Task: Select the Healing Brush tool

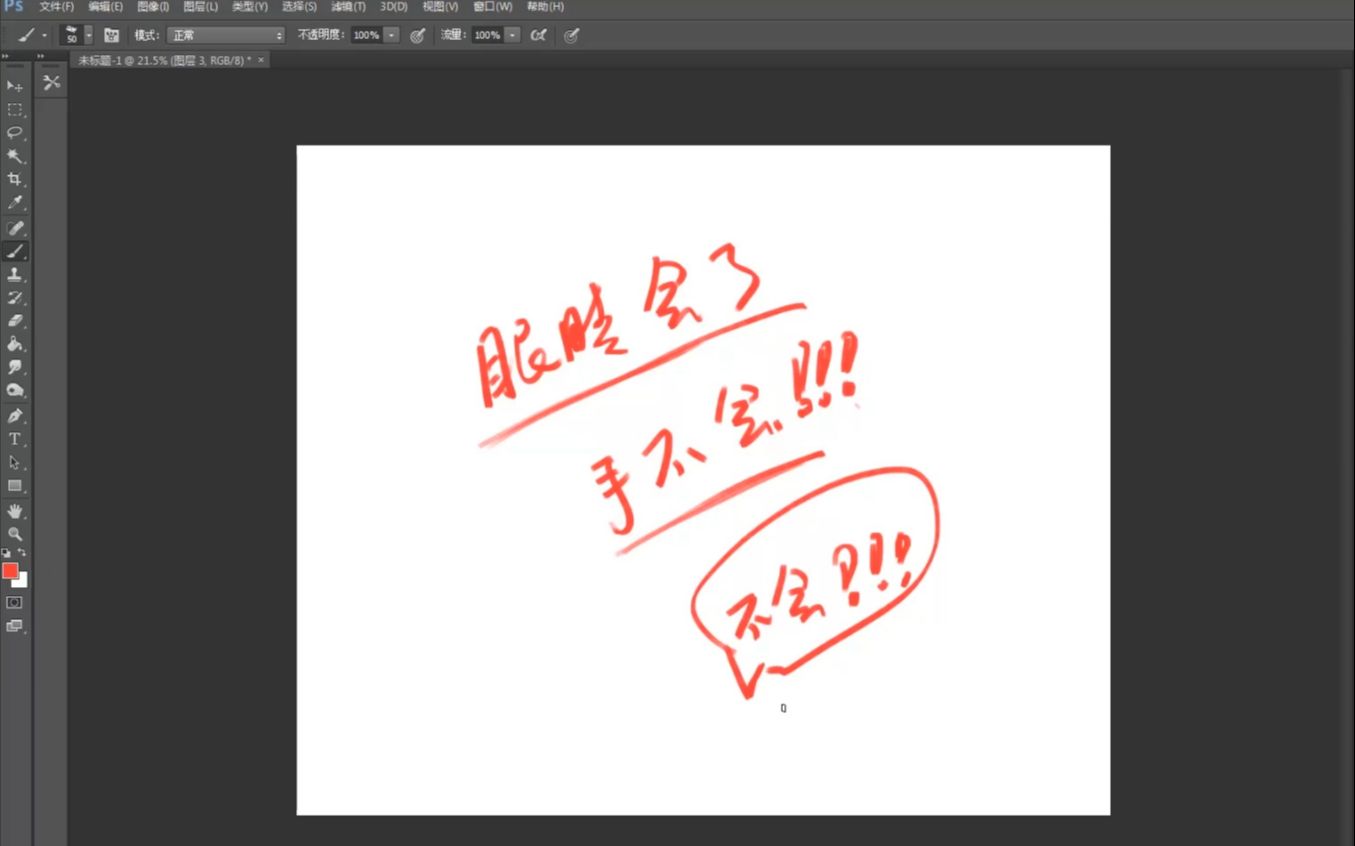Action: 15,229
